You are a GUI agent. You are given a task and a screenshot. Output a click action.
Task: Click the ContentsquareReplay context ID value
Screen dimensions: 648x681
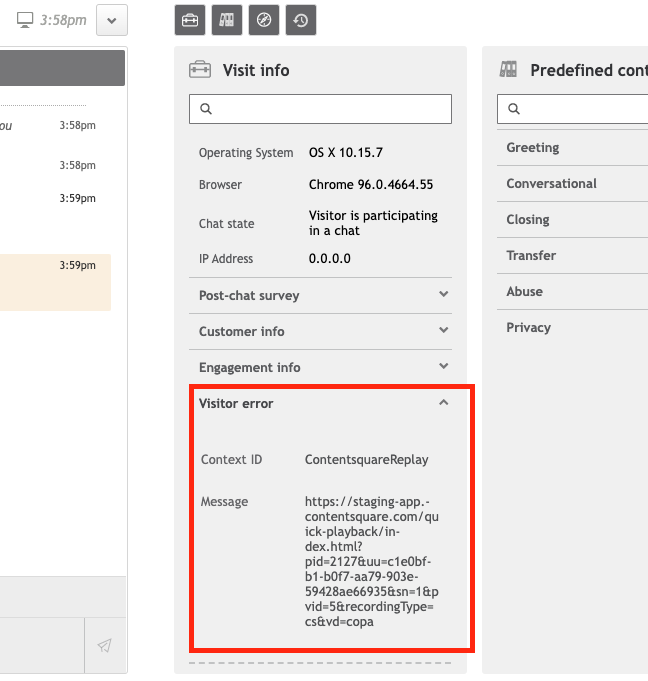[x=367, y=460]
